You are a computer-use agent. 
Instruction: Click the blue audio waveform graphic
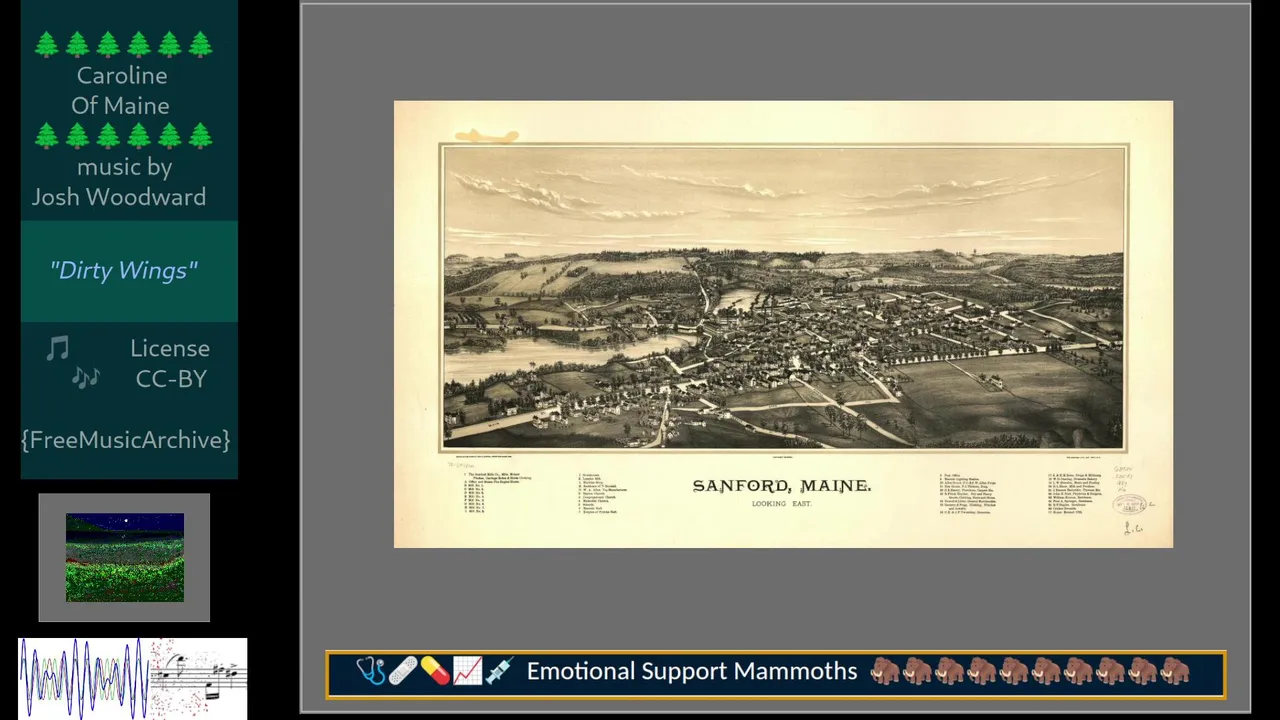[84, 678]
